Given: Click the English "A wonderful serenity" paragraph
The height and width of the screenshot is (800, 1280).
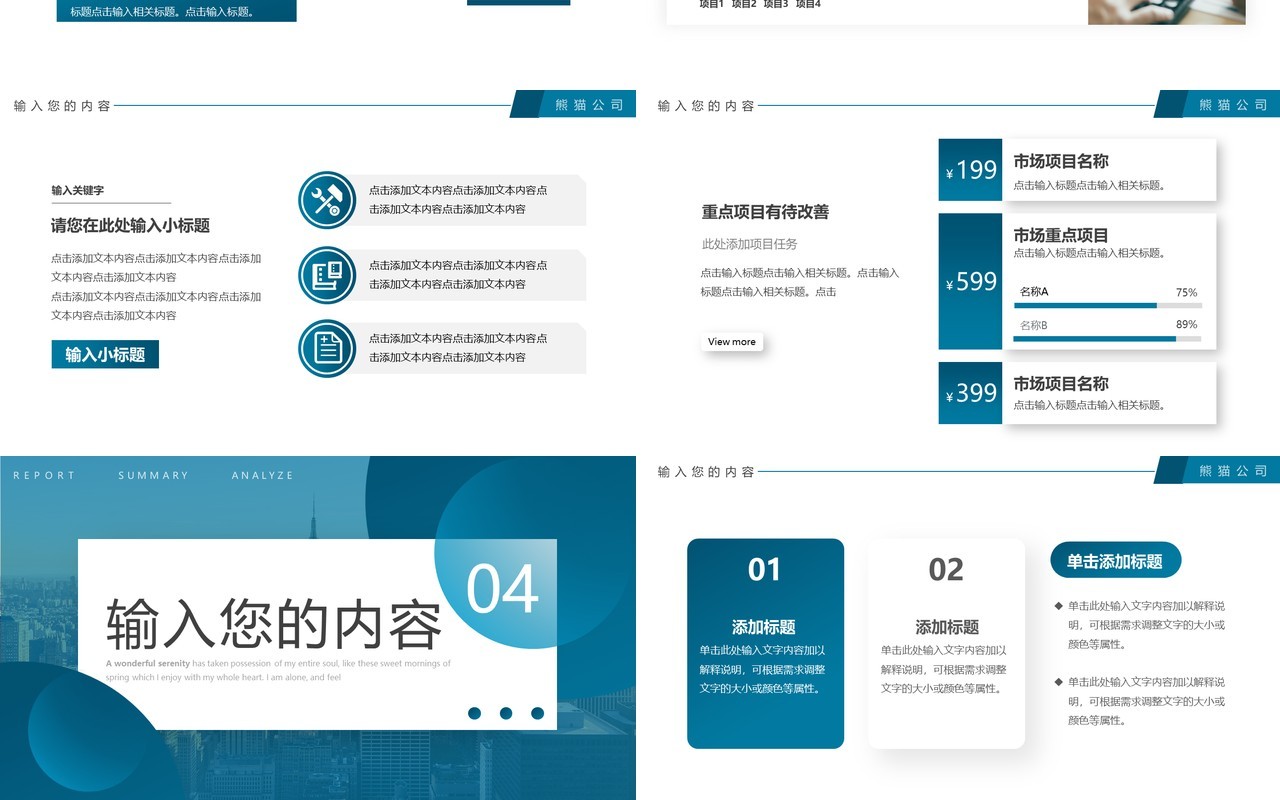Looking at the screenshot, I should pyautogui.click(x=279, y=670).
